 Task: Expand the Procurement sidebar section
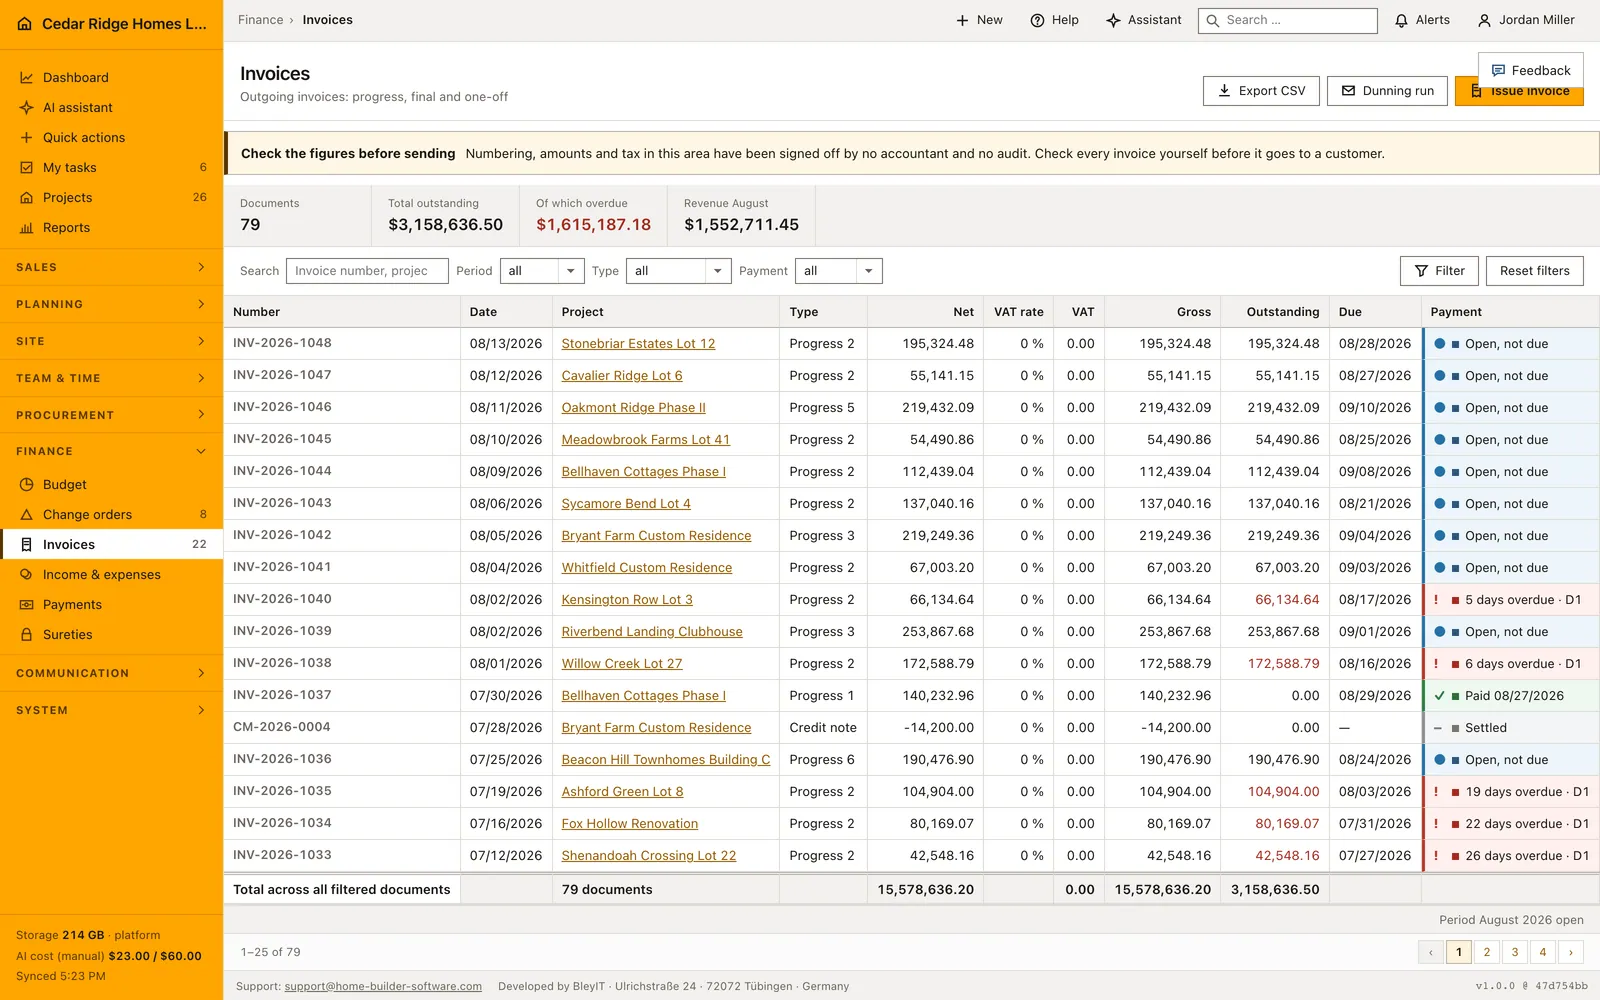[111, 415]
